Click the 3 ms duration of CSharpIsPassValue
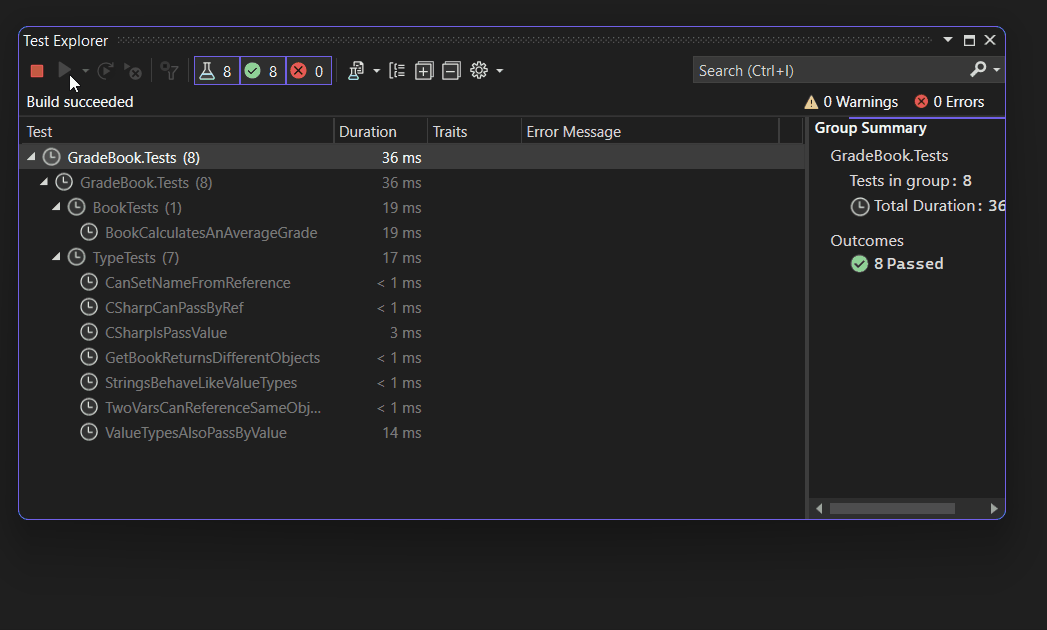Screen dimensions: 1047x630 click(405, 333)
